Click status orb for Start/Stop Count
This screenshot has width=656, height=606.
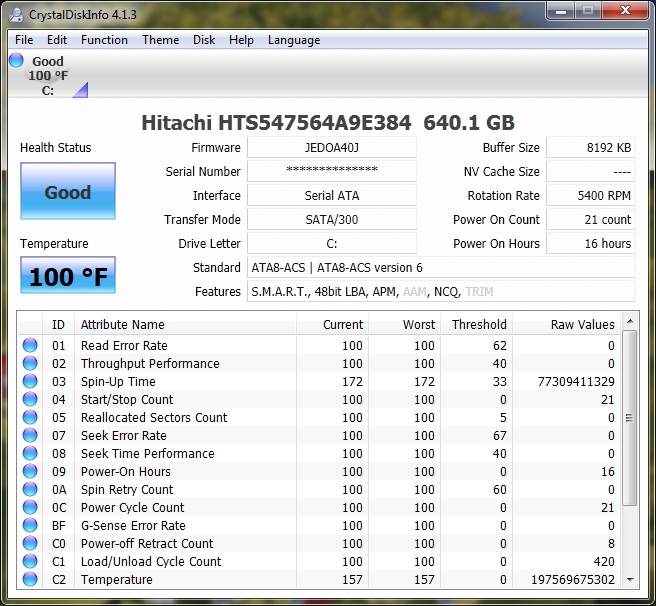coord(30,399)
